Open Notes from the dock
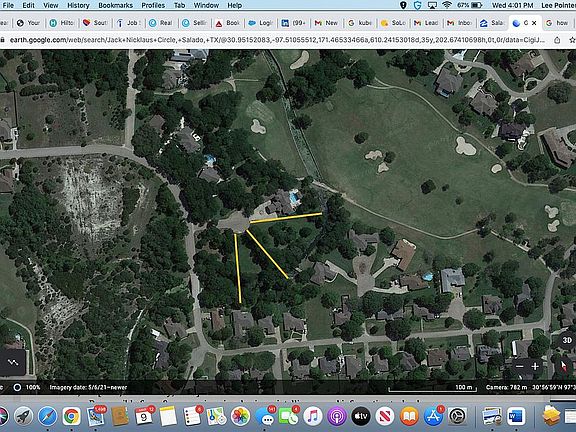This screenshot has width=576, height=432. (168, 416)
